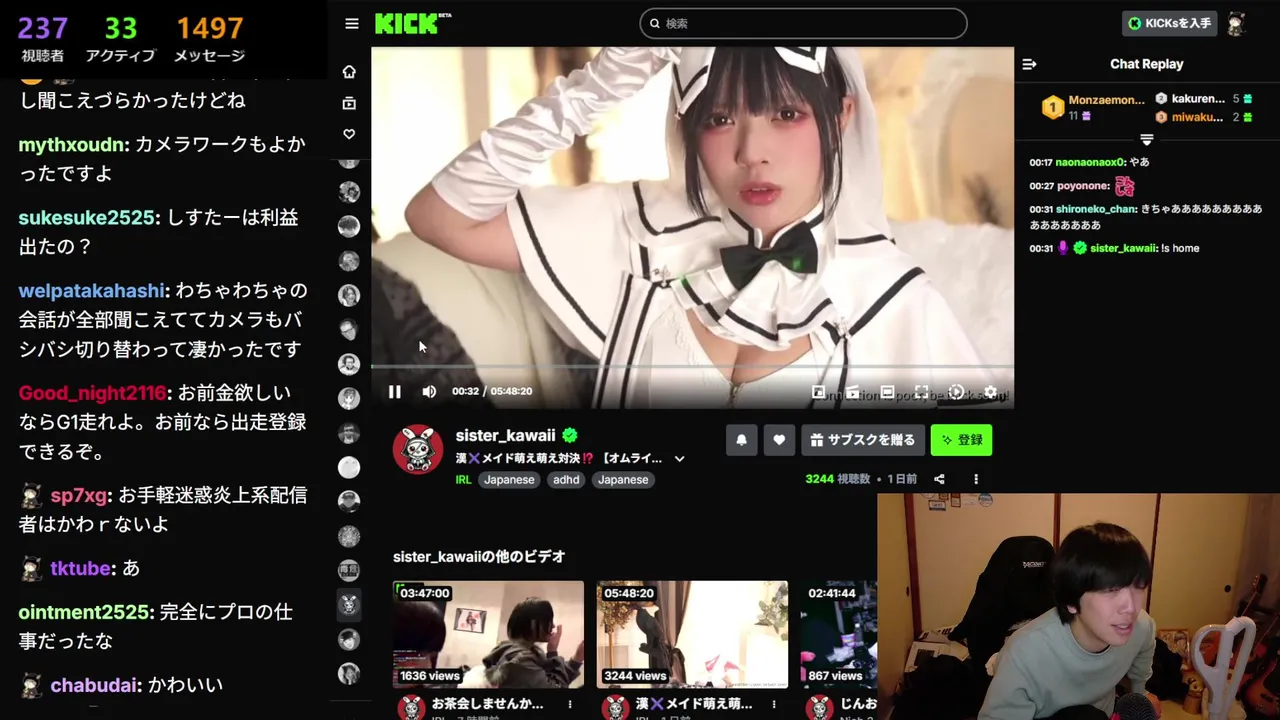Open Following heart icon in the sidebar
Screen dimensions: 1280x720
(x=349, y=134)
